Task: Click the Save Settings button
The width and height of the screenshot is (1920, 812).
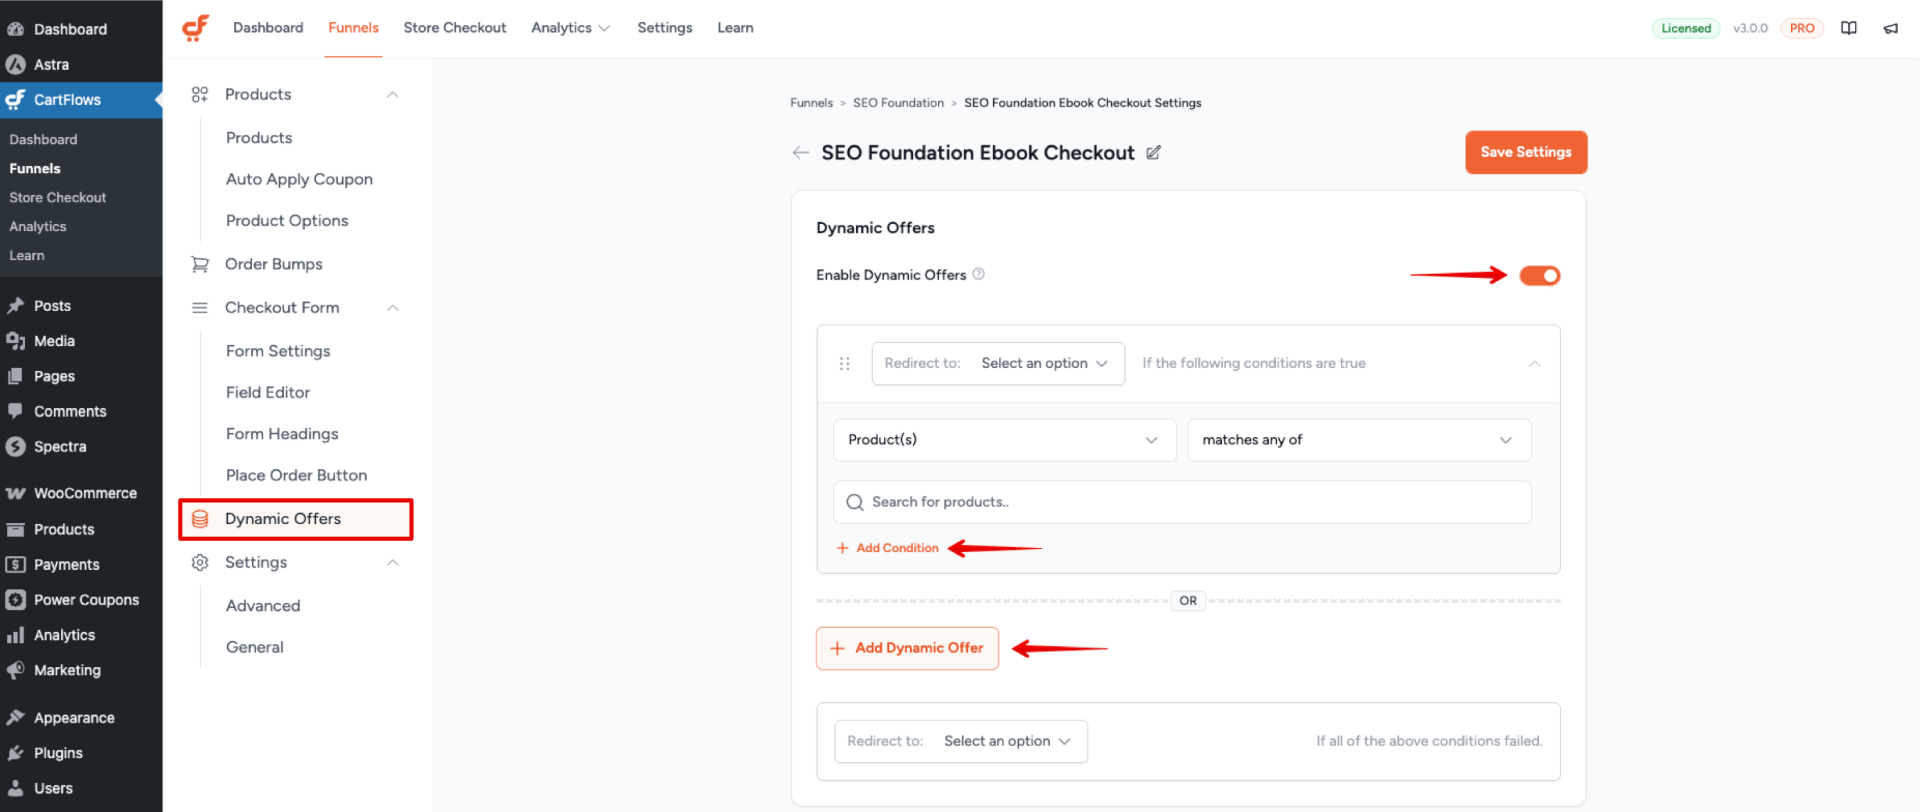Action: pos(1526,152)
